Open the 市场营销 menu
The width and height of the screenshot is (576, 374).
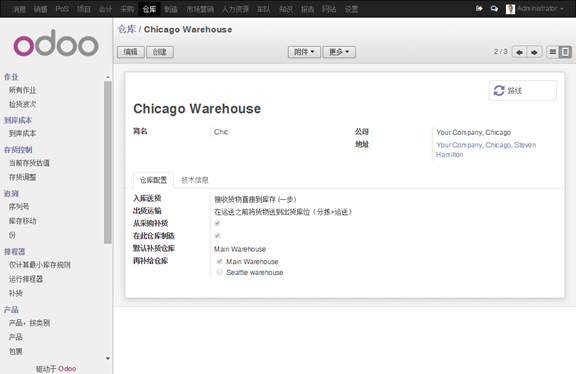tap(200, 9)
